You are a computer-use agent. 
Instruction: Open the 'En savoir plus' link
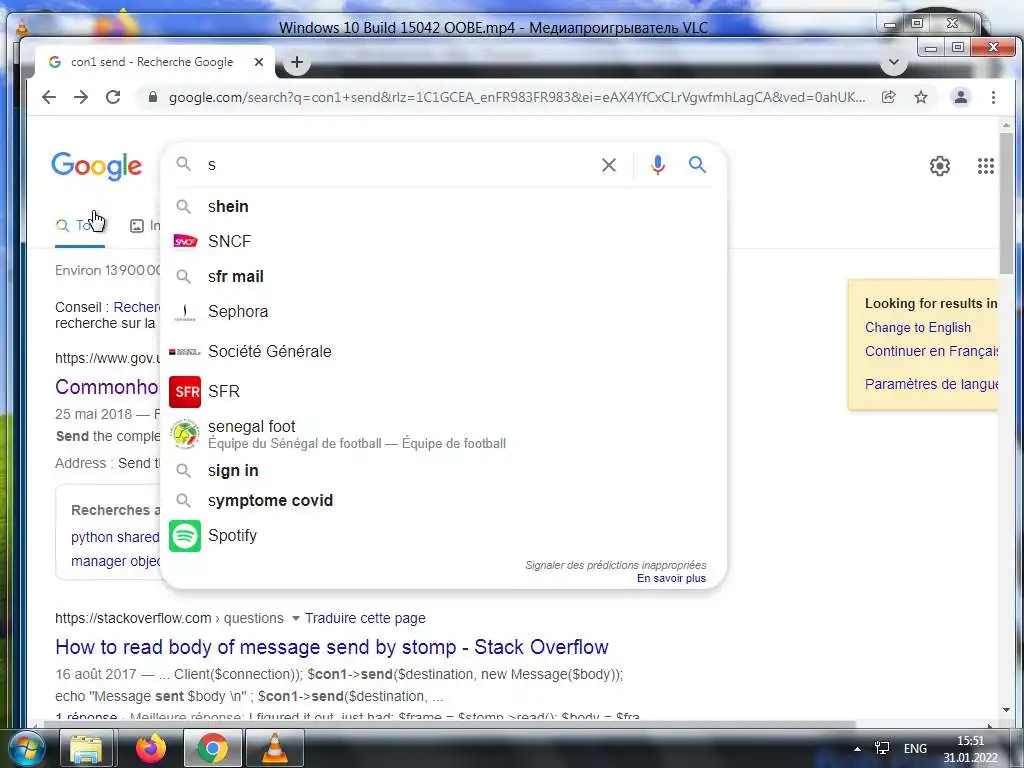pos(671,579)
